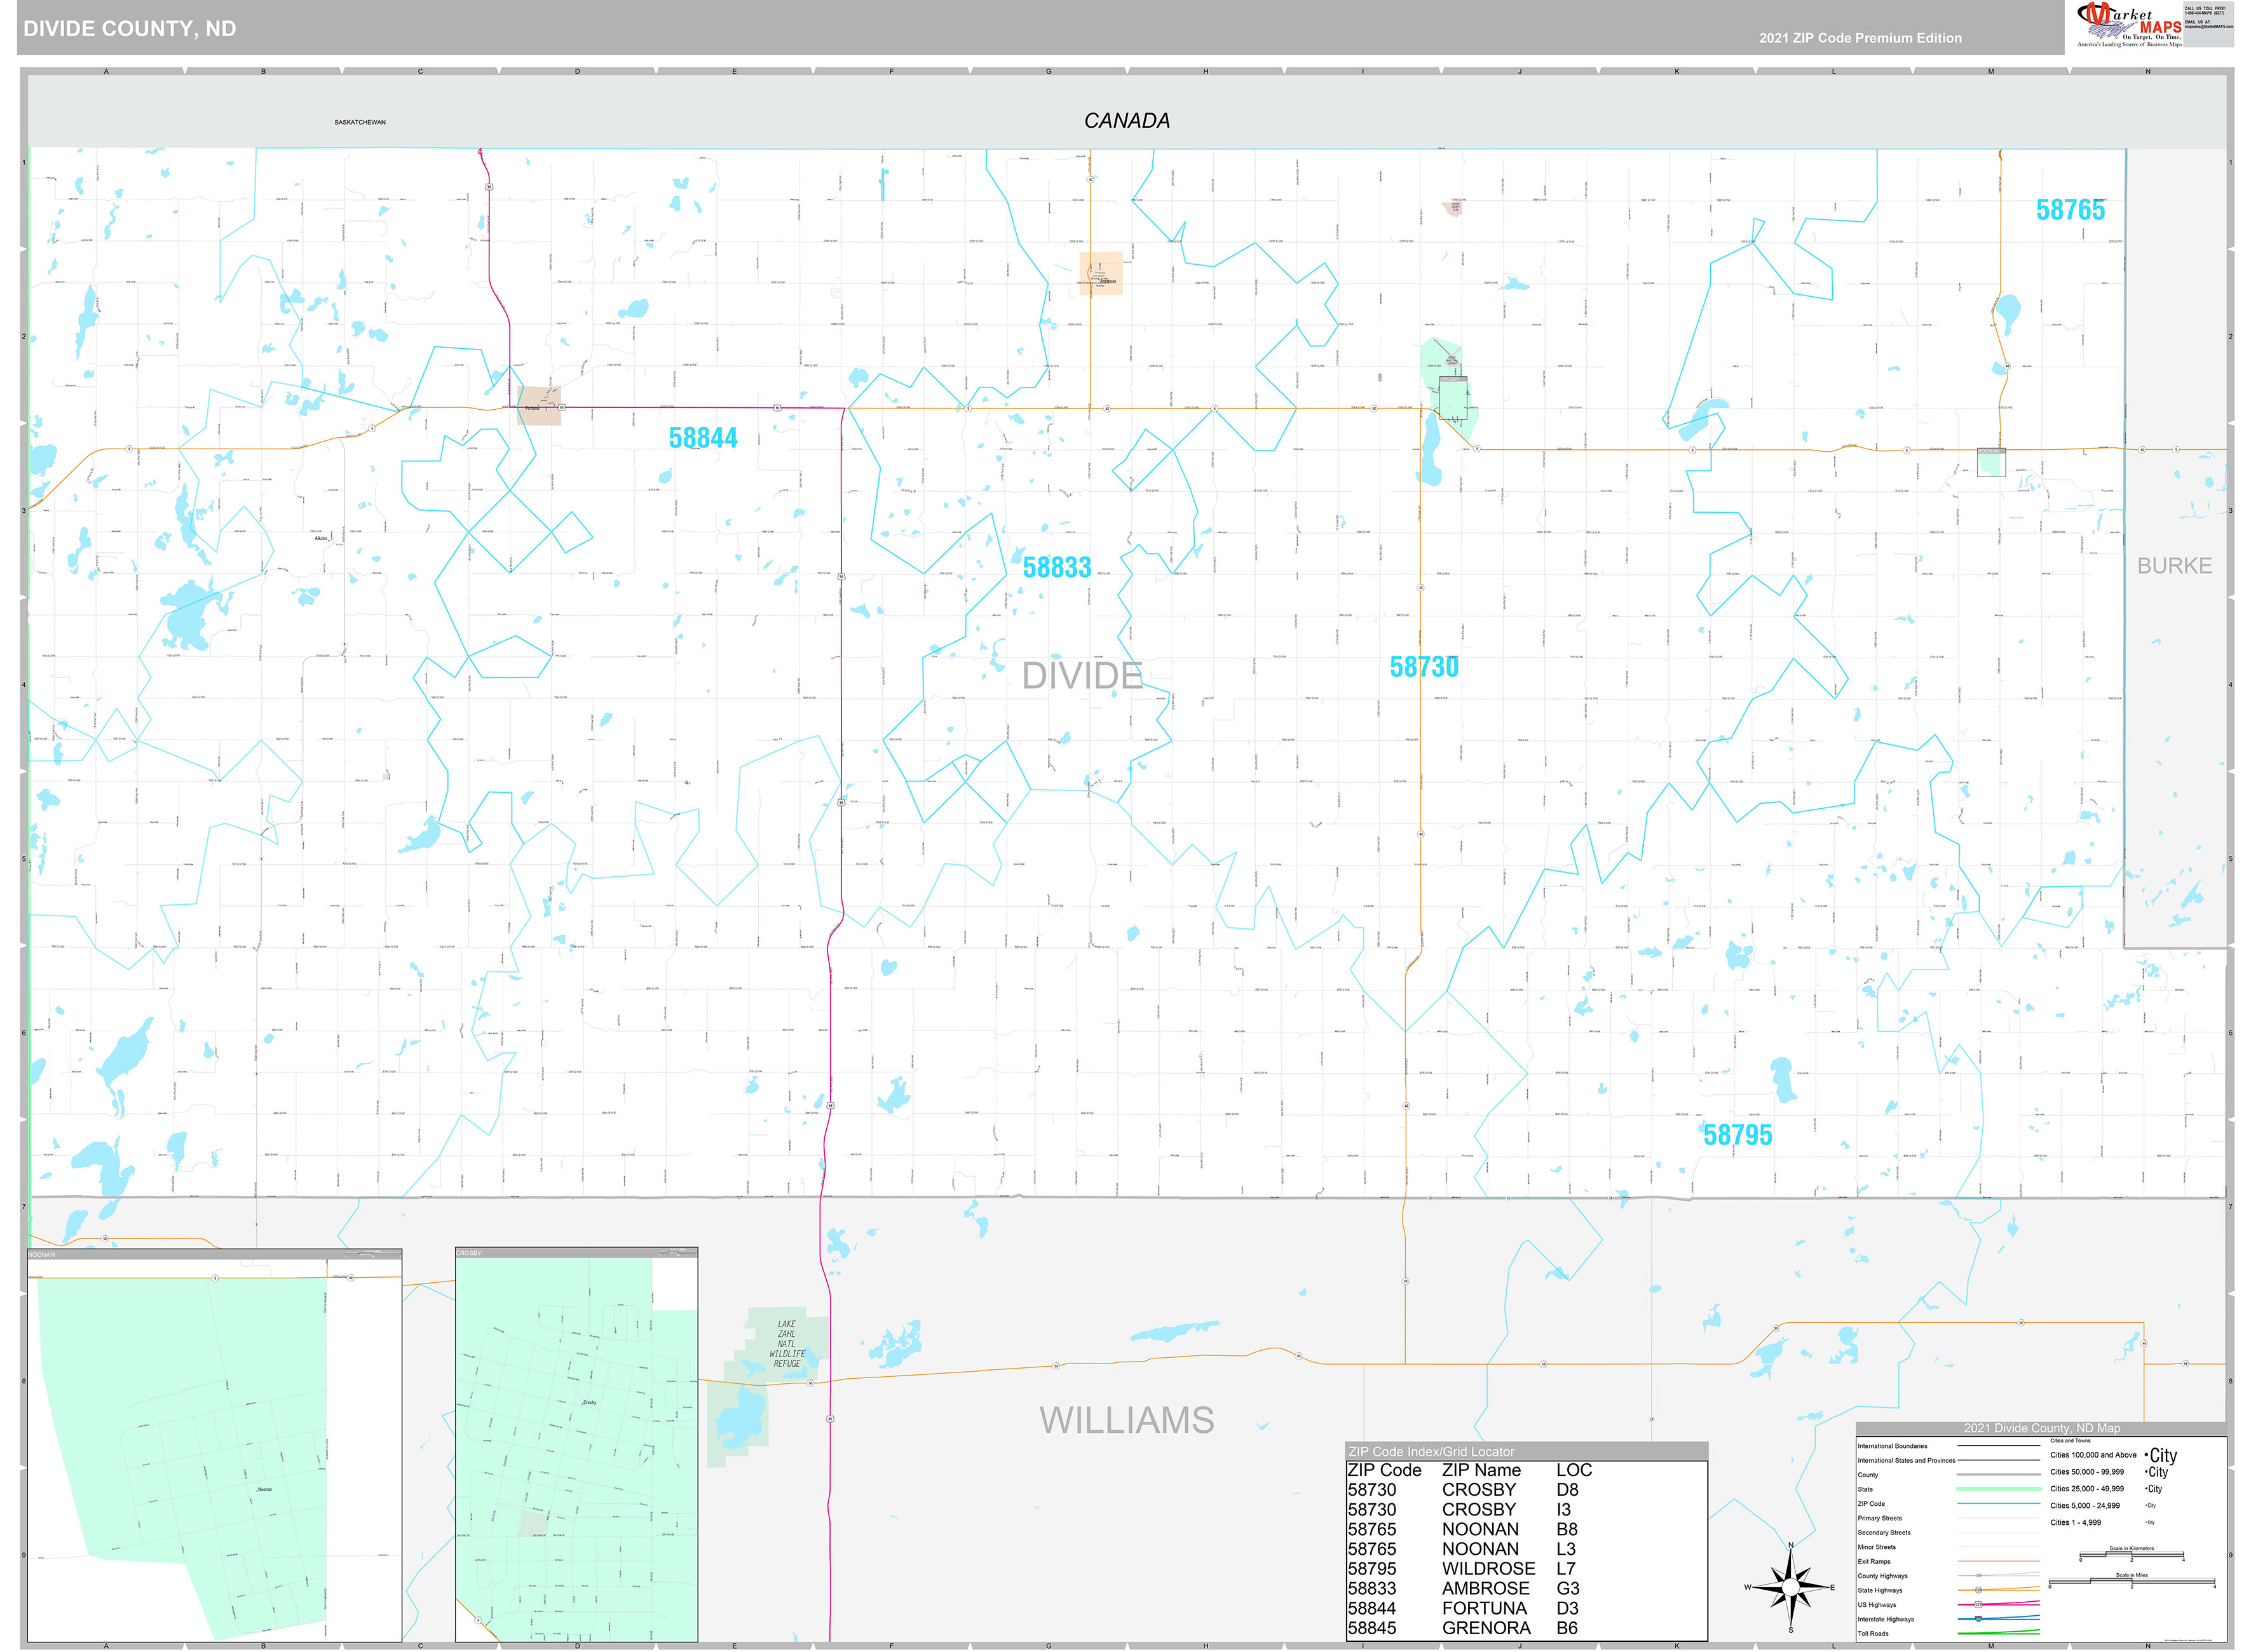Select the Exit Ramps legend line
This screenshot has height=1652, width=2251.
click(x=1999, y=1562)
